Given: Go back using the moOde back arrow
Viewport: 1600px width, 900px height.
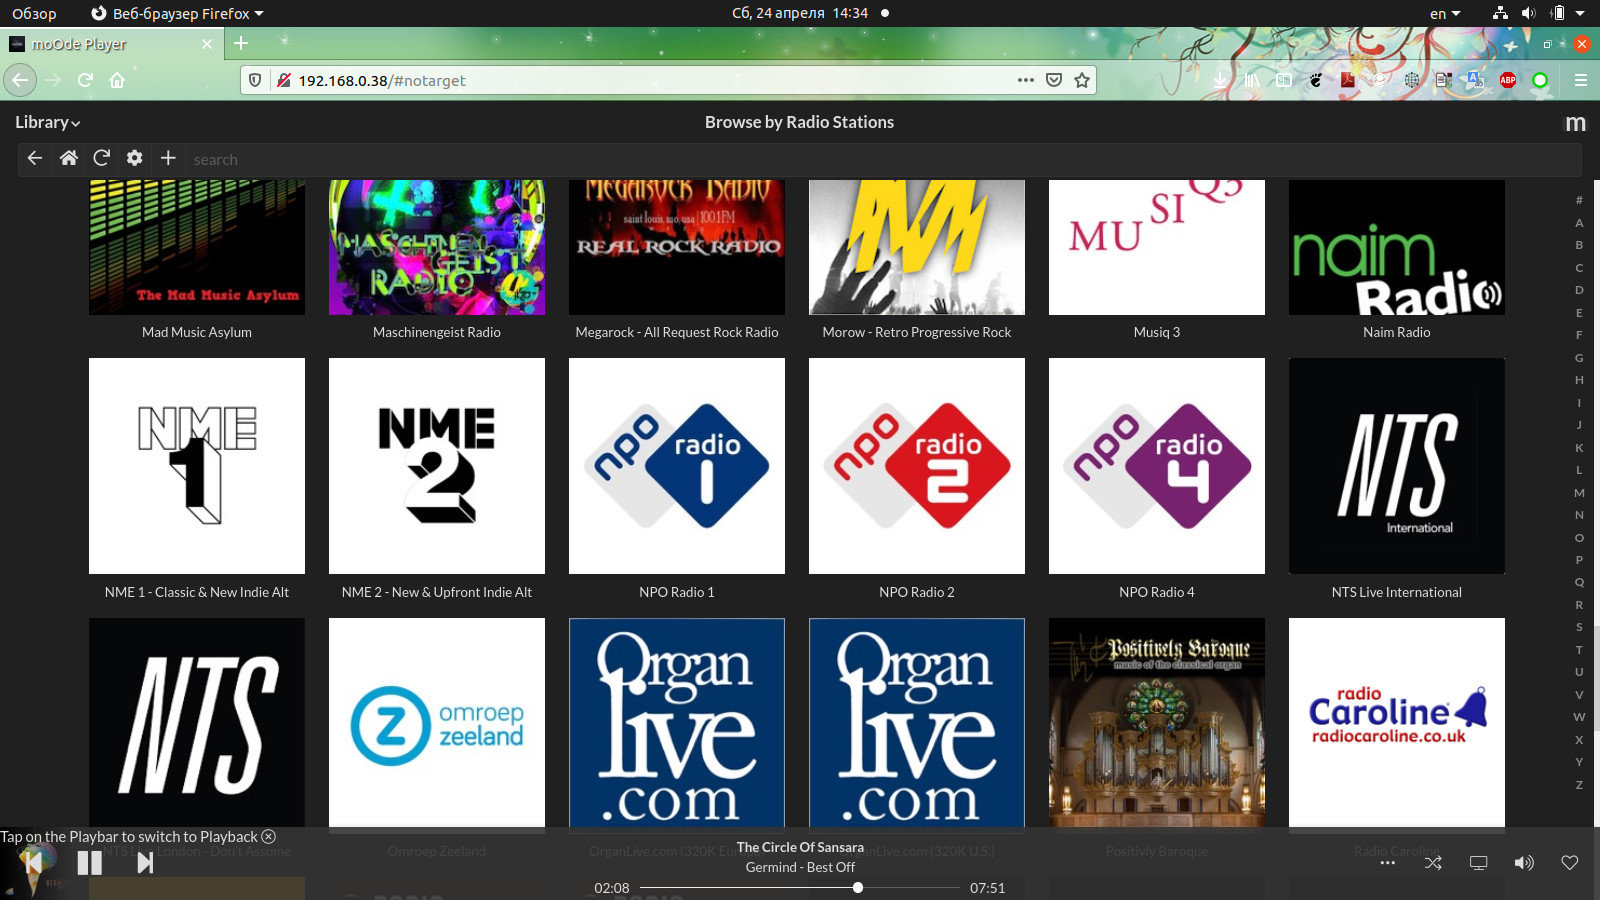Looking at the screenshot, I should click(35, 158).
